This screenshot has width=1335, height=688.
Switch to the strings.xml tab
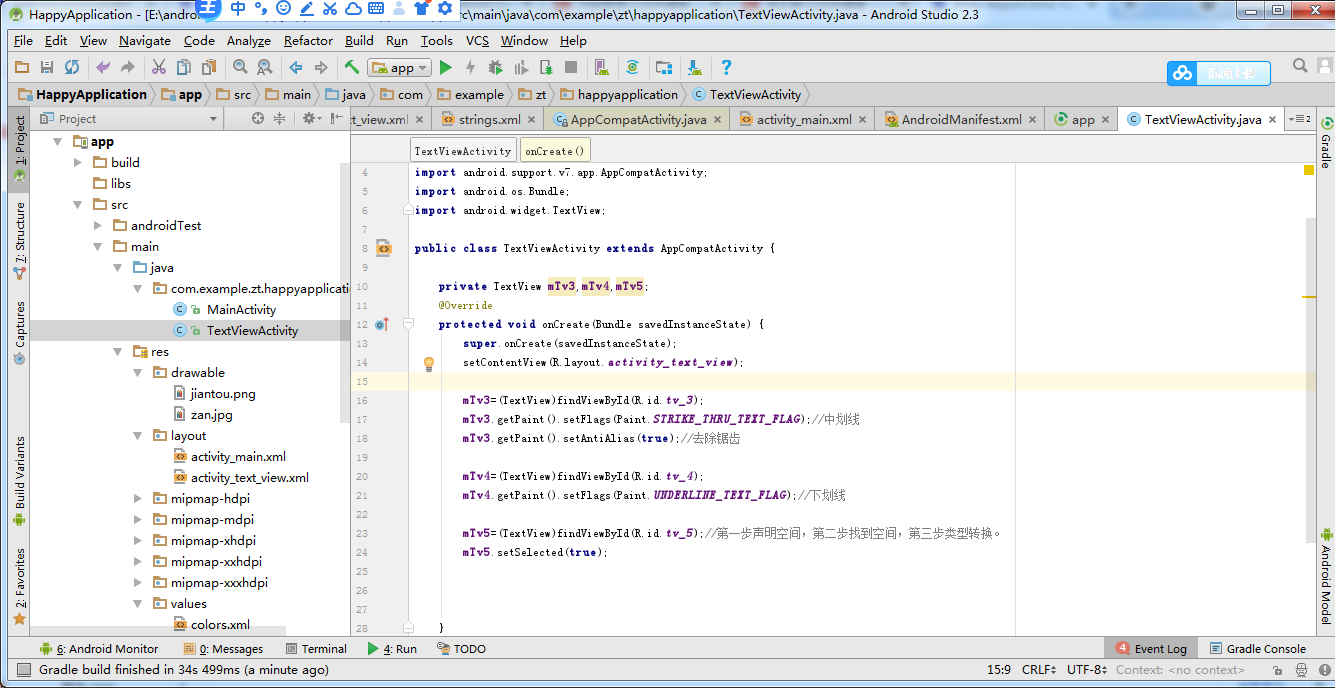[488, 119]
